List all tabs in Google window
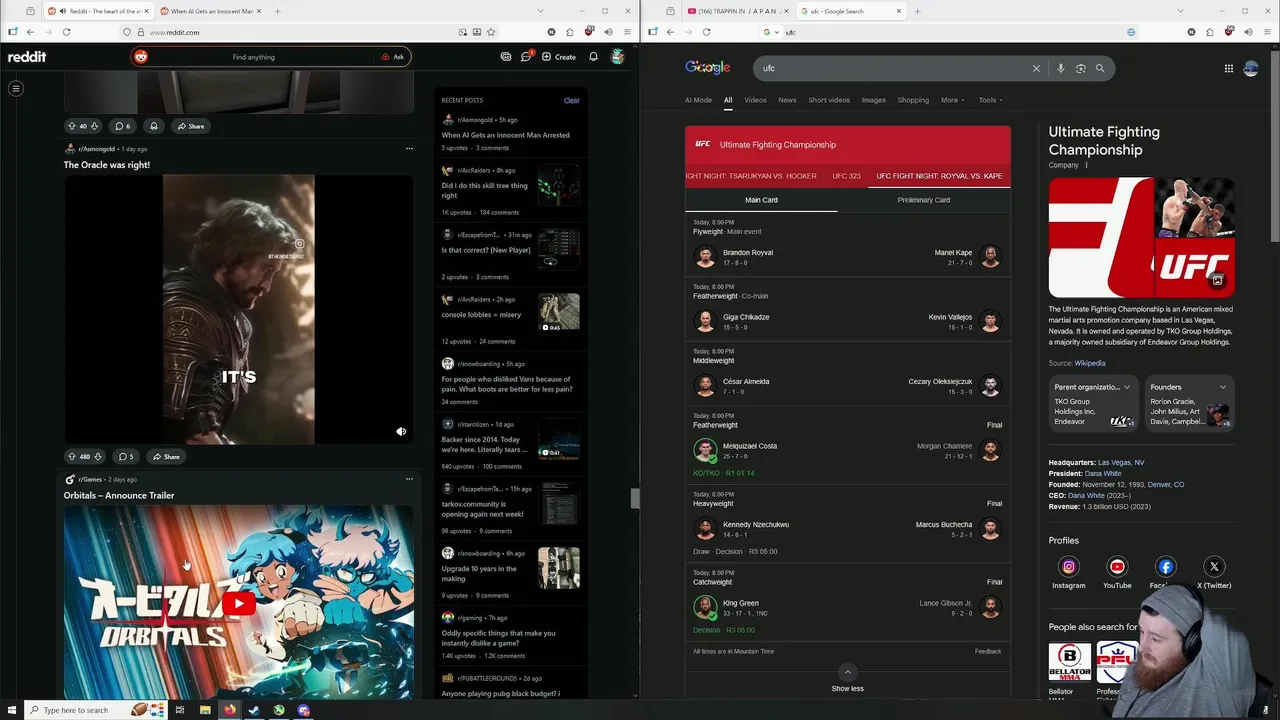This screenshot has width=1280, height=720. (x=1181, y=11)
